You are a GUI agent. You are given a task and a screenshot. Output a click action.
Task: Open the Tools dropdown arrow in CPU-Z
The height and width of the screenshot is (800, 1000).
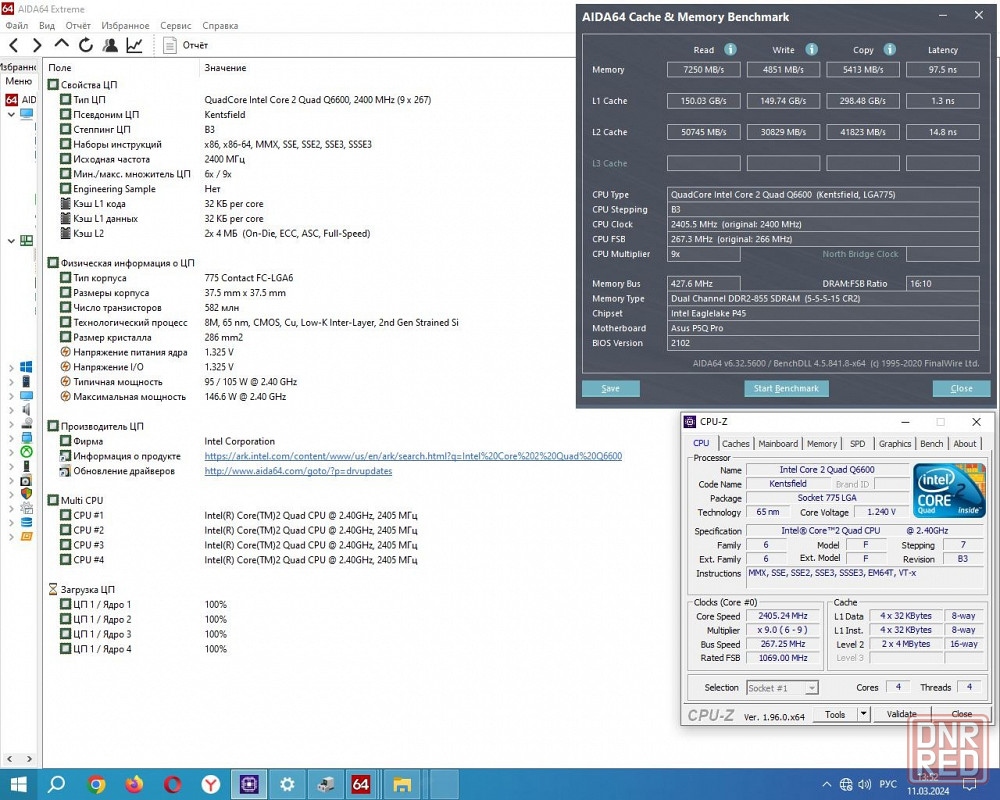coord(864,714)
